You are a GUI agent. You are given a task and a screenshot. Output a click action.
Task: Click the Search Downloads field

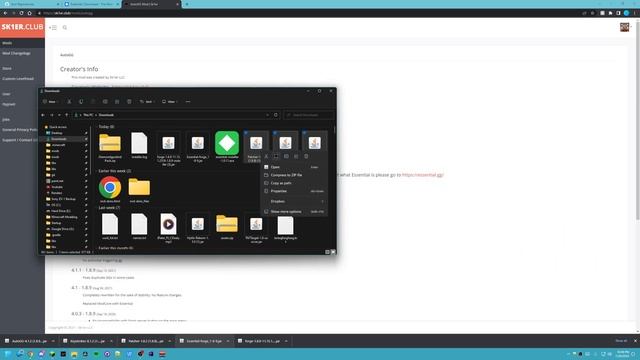pyautogui.click(x=309, y=115)
